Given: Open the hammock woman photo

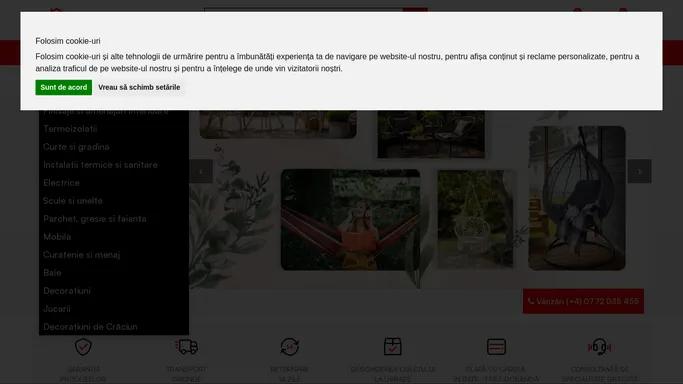Looking at the screenshot, I should click(351, 220).
